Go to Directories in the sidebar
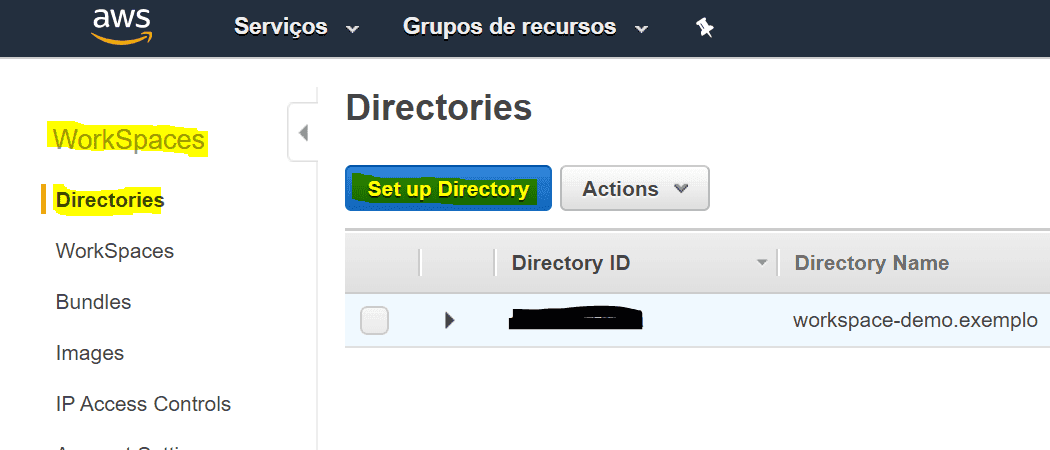Image resolution: width=1050 pixels, height=450 pixels. coord(110,200)
